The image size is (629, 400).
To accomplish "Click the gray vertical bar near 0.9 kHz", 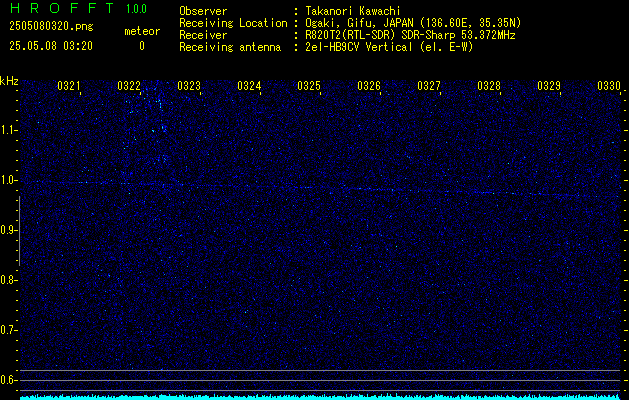I will point(20,231).
